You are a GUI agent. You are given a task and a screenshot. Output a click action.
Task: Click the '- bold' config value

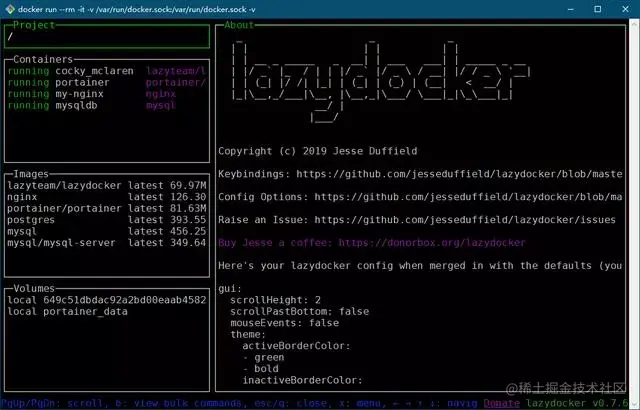click(x=260, y=369)
